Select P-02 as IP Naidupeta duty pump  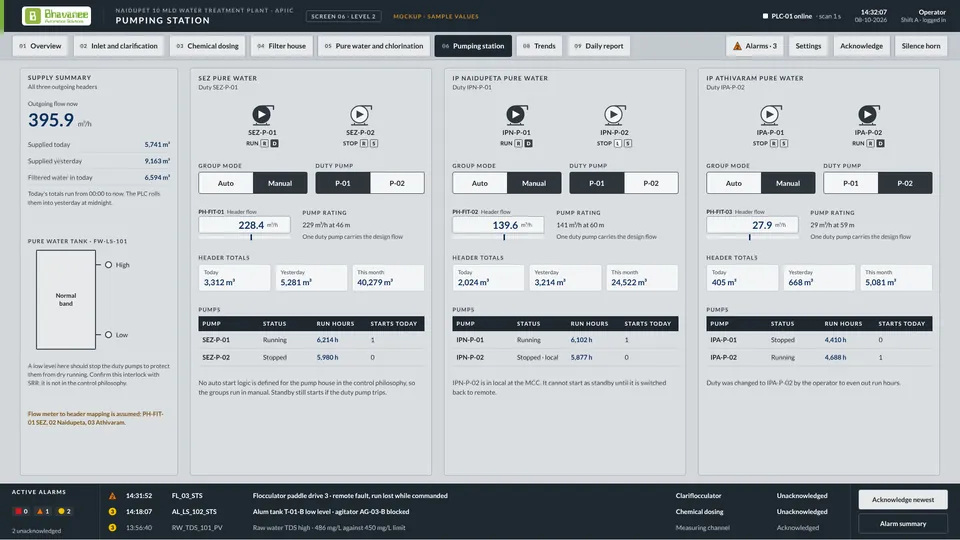(651, 183)
